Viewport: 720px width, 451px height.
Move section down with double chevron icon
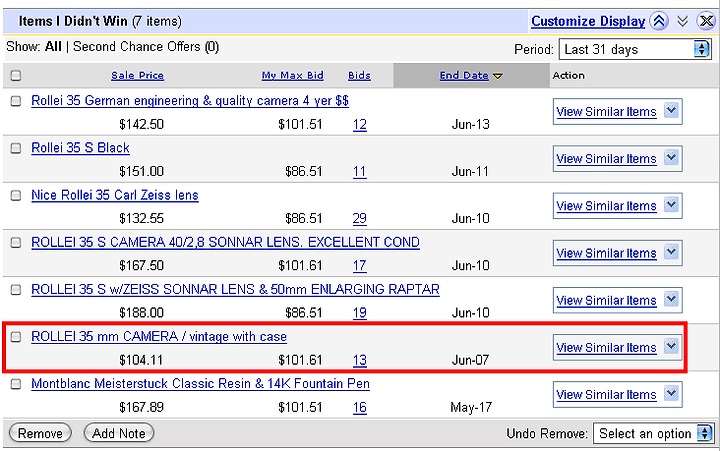pos(683,21)
